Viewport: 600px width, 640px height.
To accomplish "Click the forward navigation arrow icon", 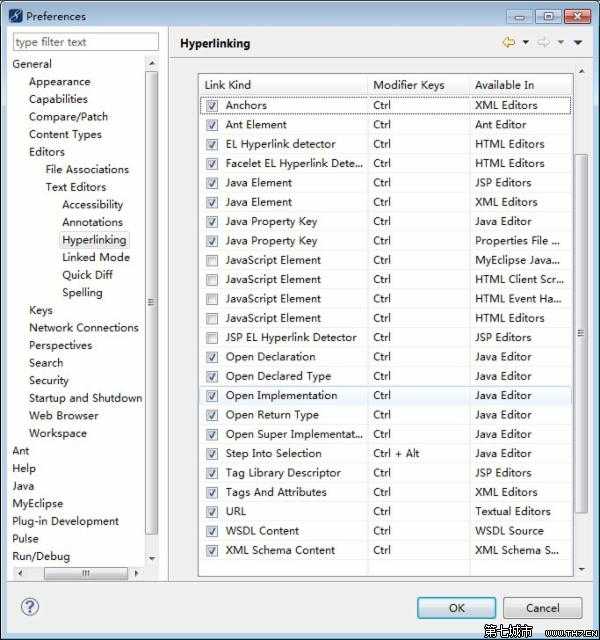I will point(544,42).
